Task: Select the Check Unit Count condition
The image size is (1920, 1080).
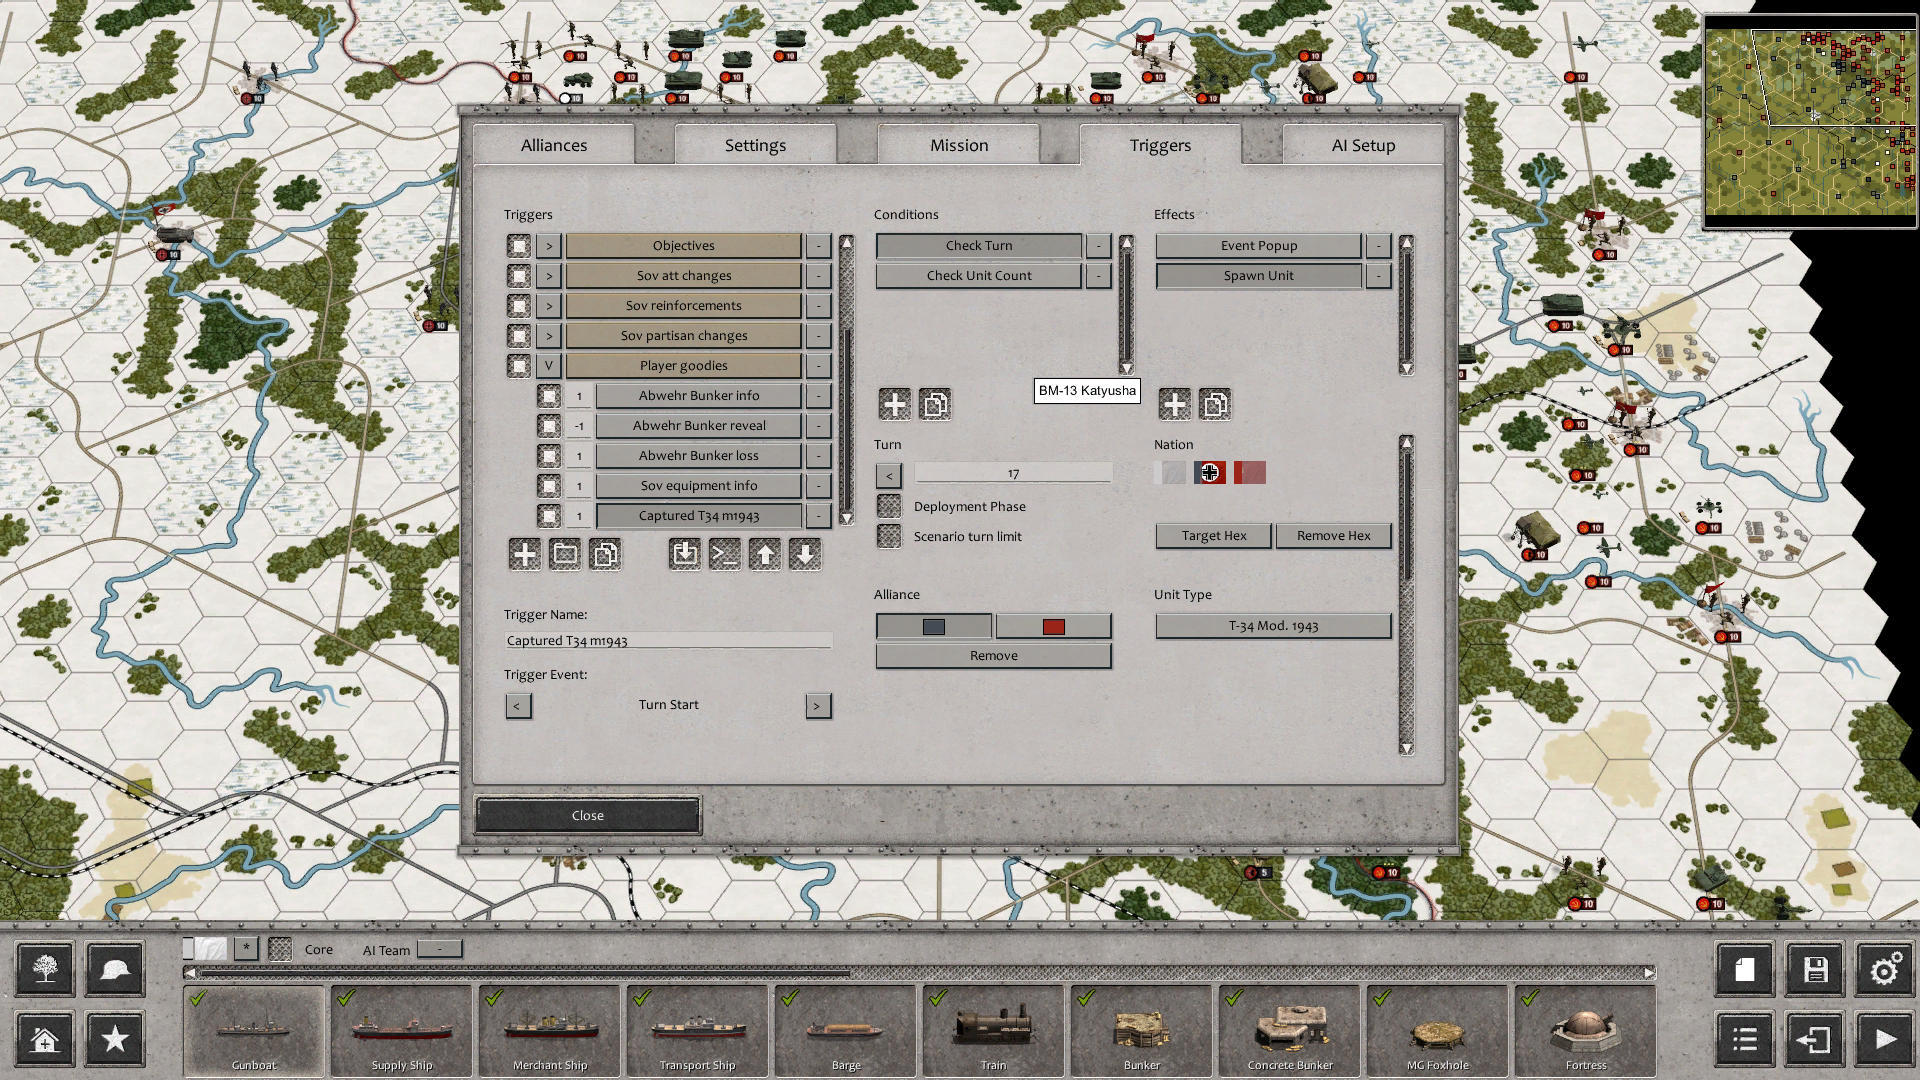Action: [x=979, y=276]
